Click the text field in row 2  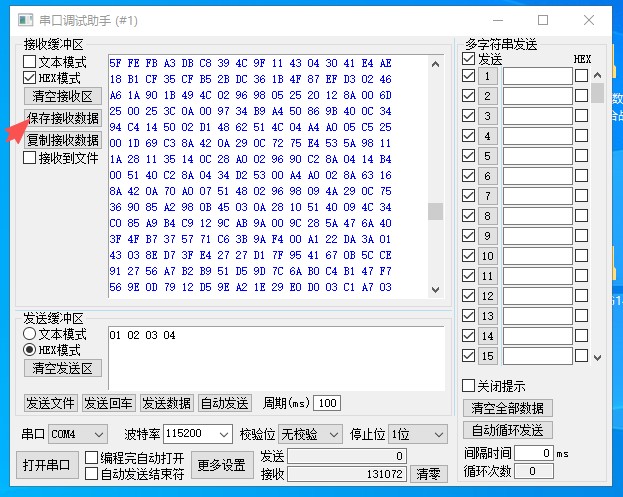coord(538,96)
